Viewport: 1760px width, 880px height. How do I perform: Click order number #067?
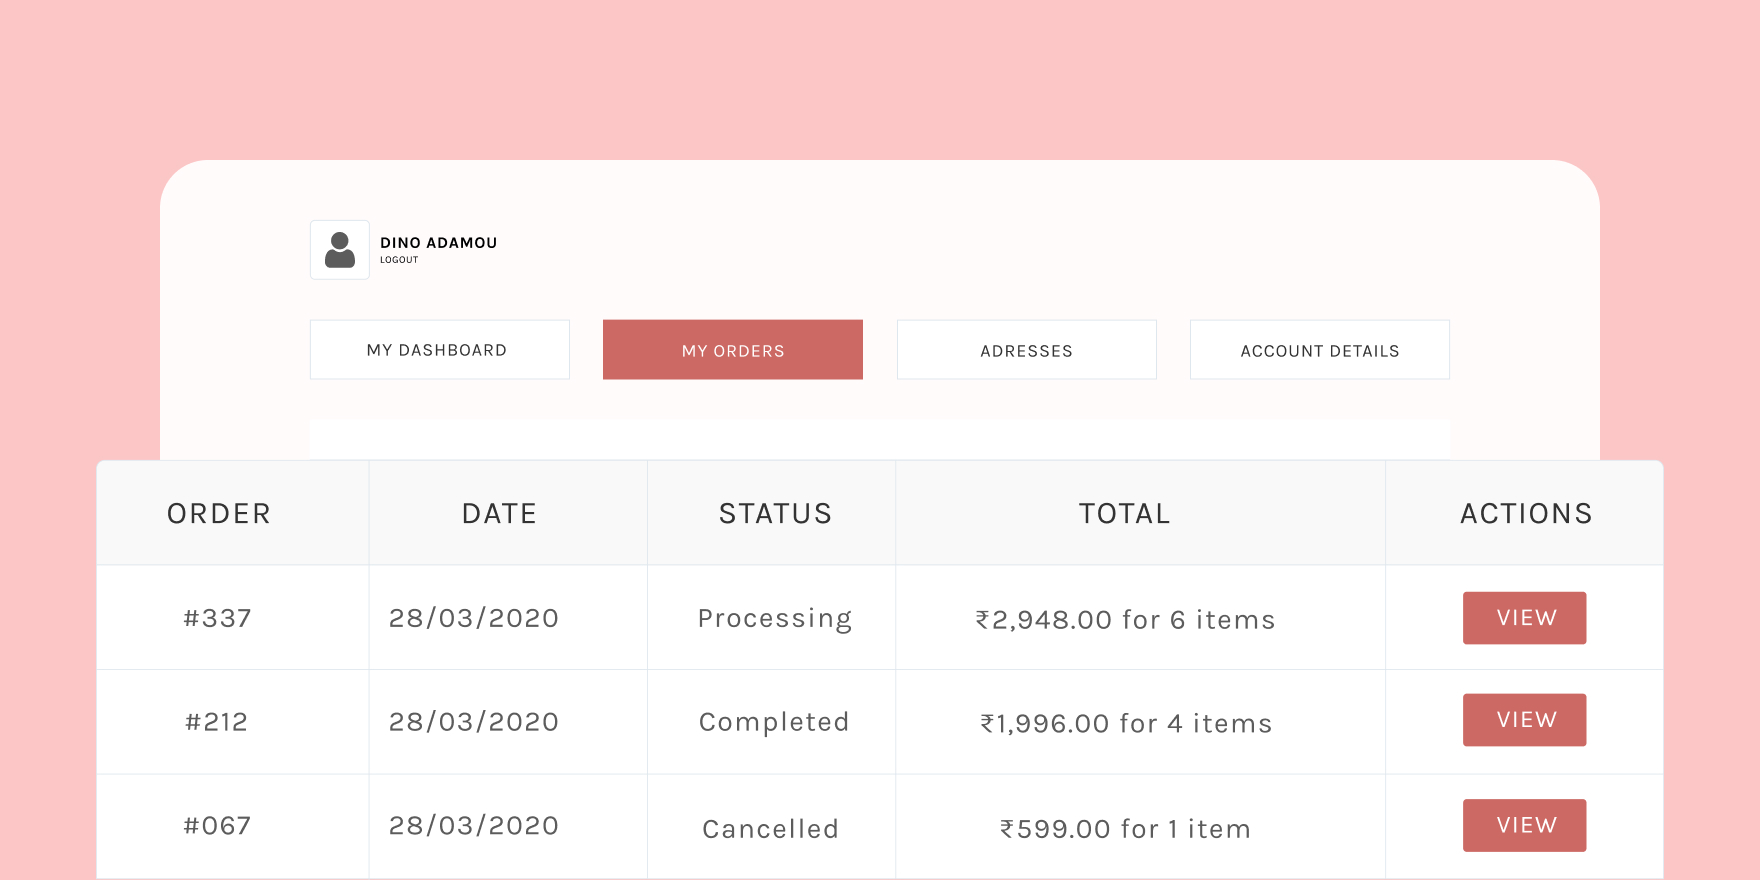click(x=218, y=826)
